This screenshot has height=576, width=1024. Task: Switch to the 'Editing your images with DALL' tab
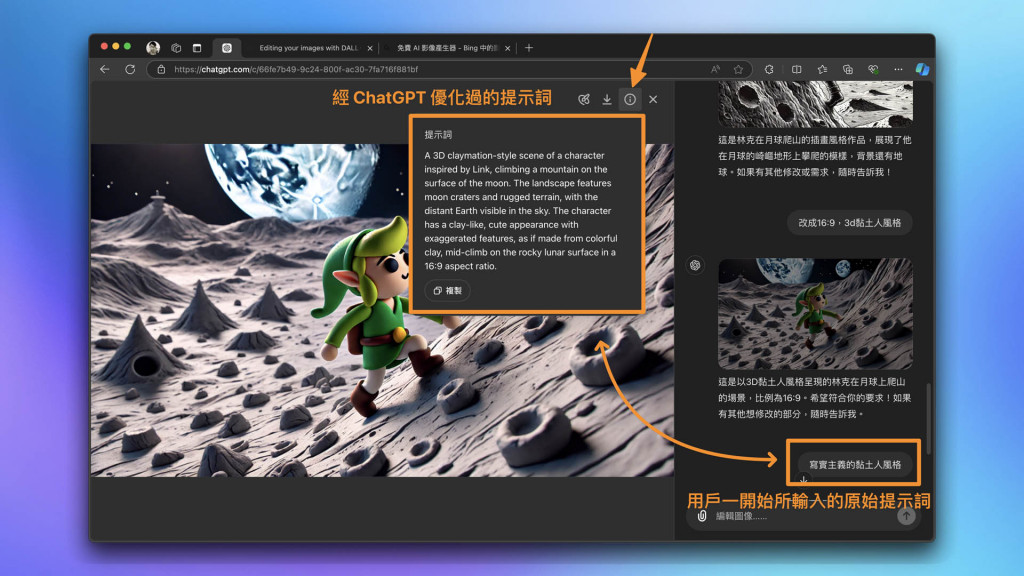pos(308,48)
